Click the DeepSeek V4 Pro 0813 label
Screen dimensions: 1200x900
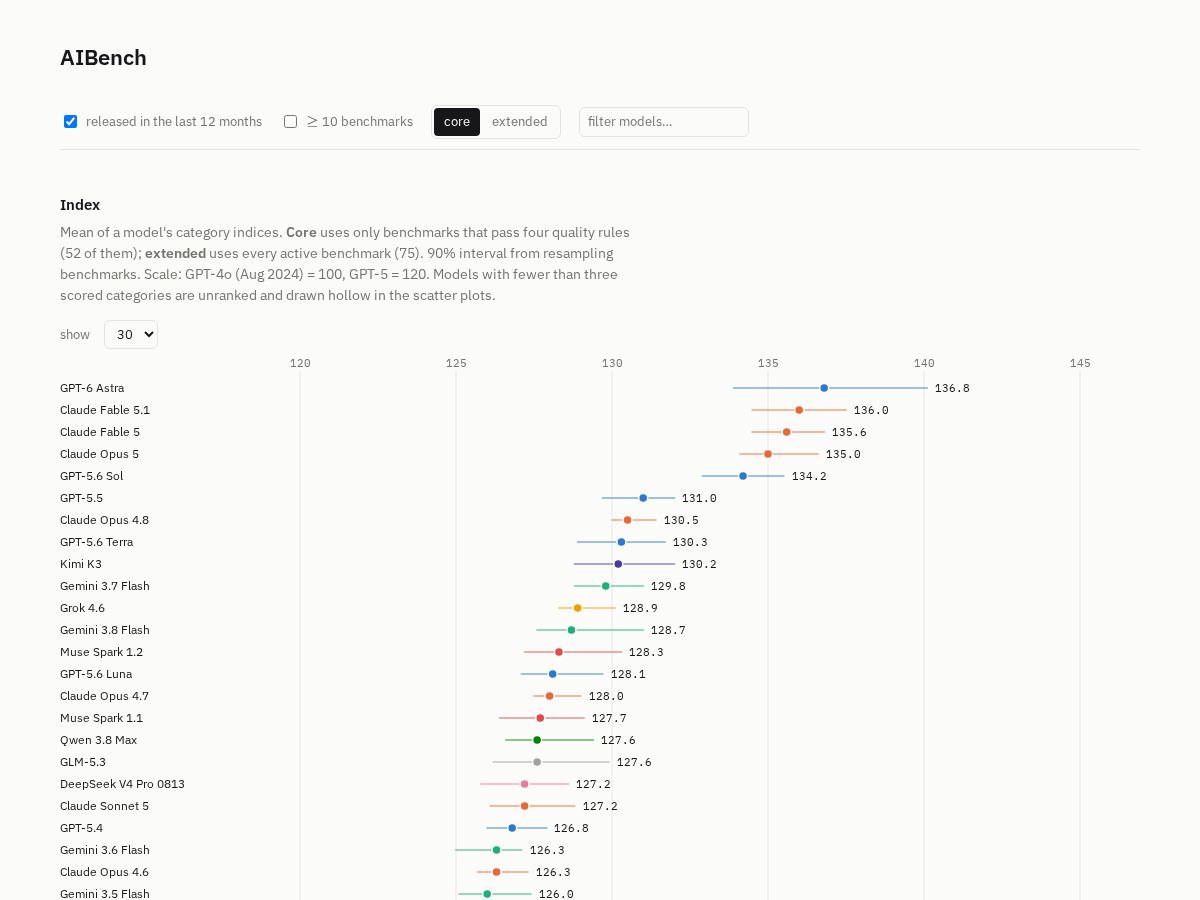pyautogui.click(x=123, y=784)
